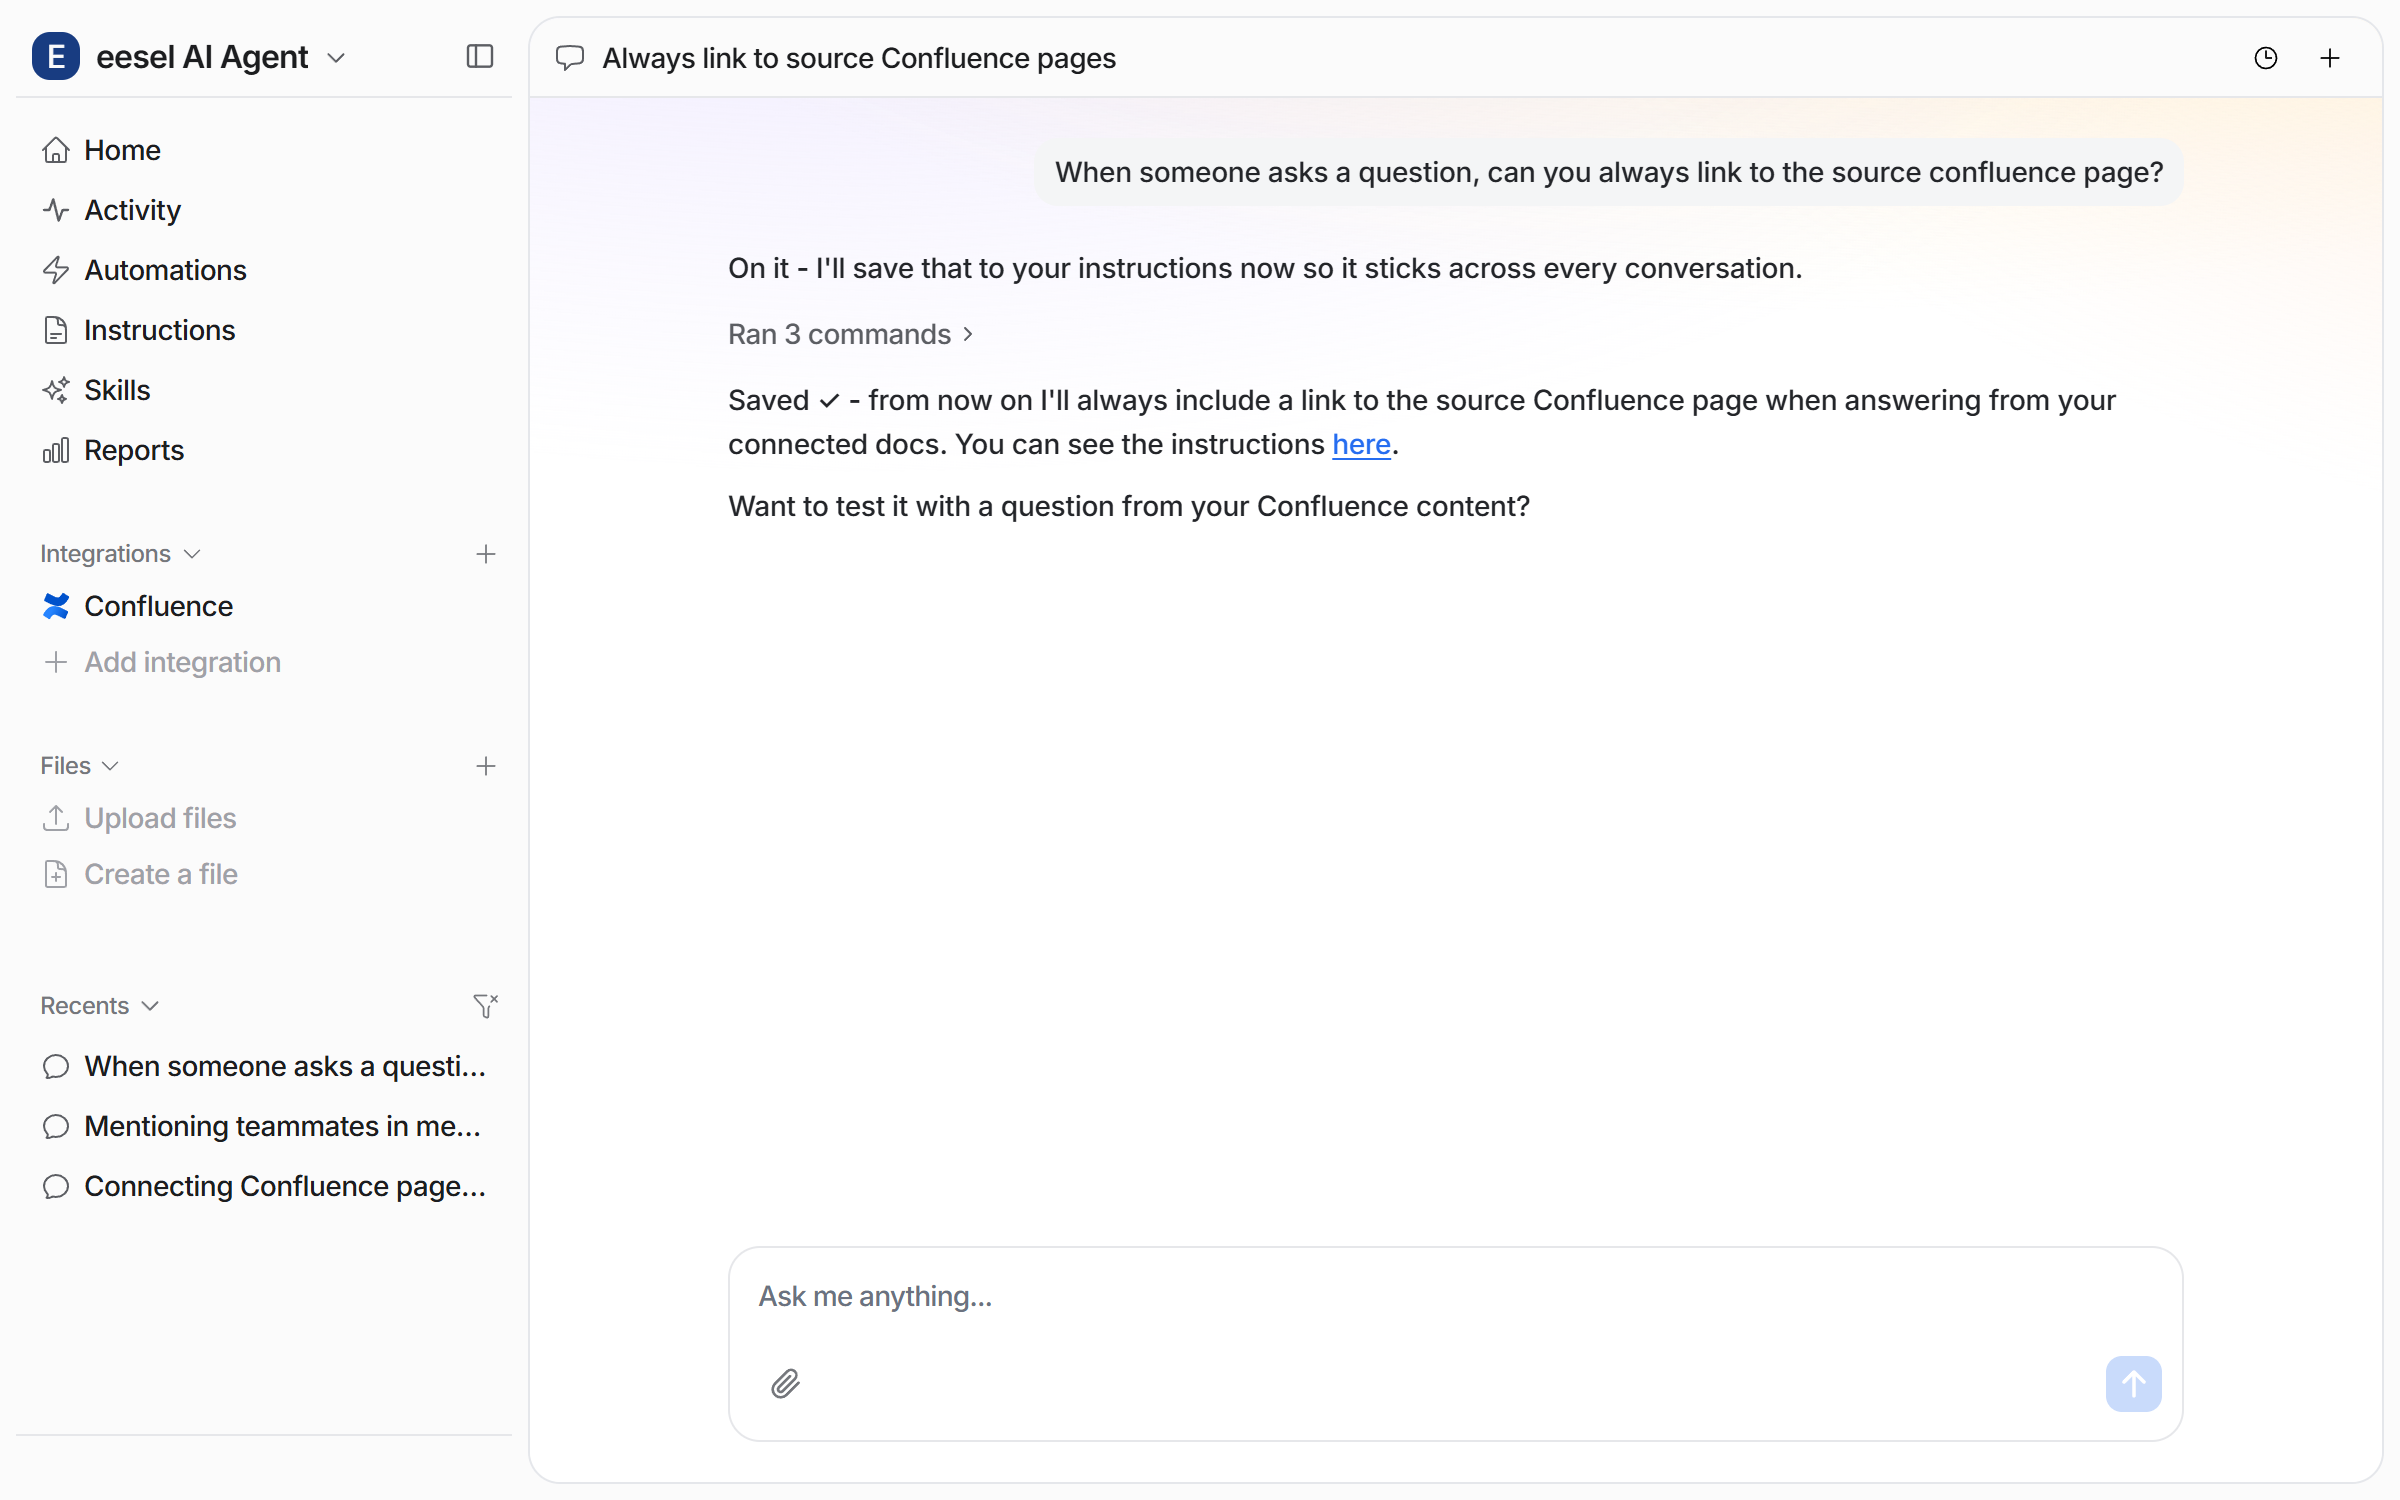Start a new chat with plus icon

(2330, 58)
